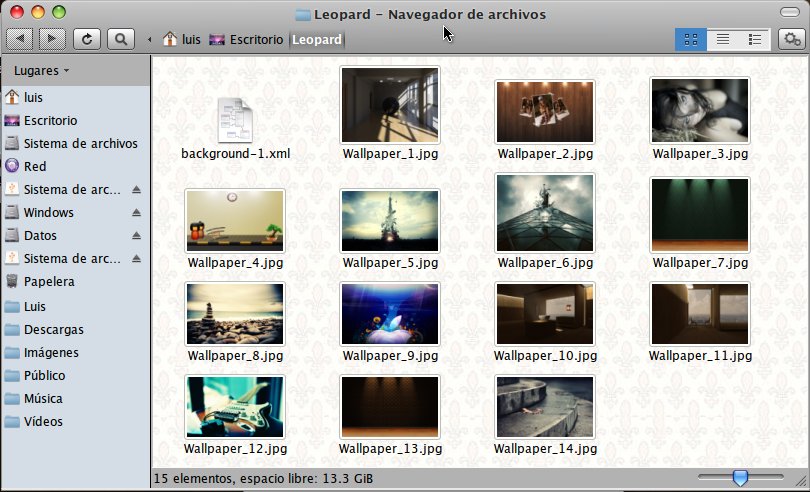Screen dimensions: 810x492
Task: Switch to icon grid view
Action: click(x=691, y=39)
